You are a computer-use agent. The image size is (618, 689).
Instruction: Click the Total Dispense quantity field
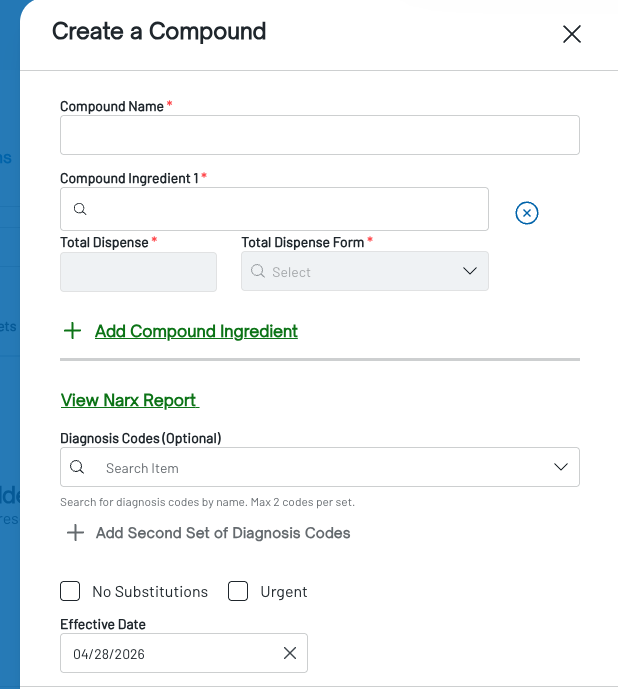pos(138,272)
